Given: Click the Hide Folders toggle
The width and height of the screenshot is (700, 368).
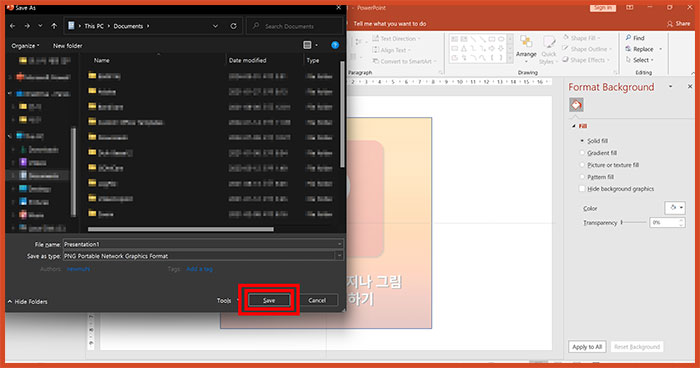Looking at the screenshot, I should pyautogui.click(x=27, y=302).
